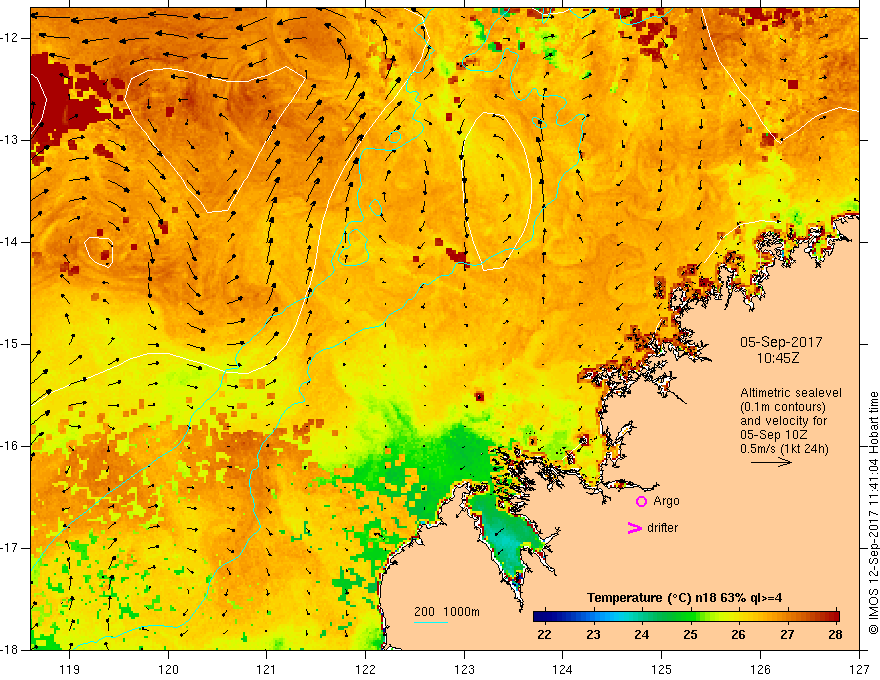Click latitude label -14 on left axis
880x680 pixels.
(12, 242)
